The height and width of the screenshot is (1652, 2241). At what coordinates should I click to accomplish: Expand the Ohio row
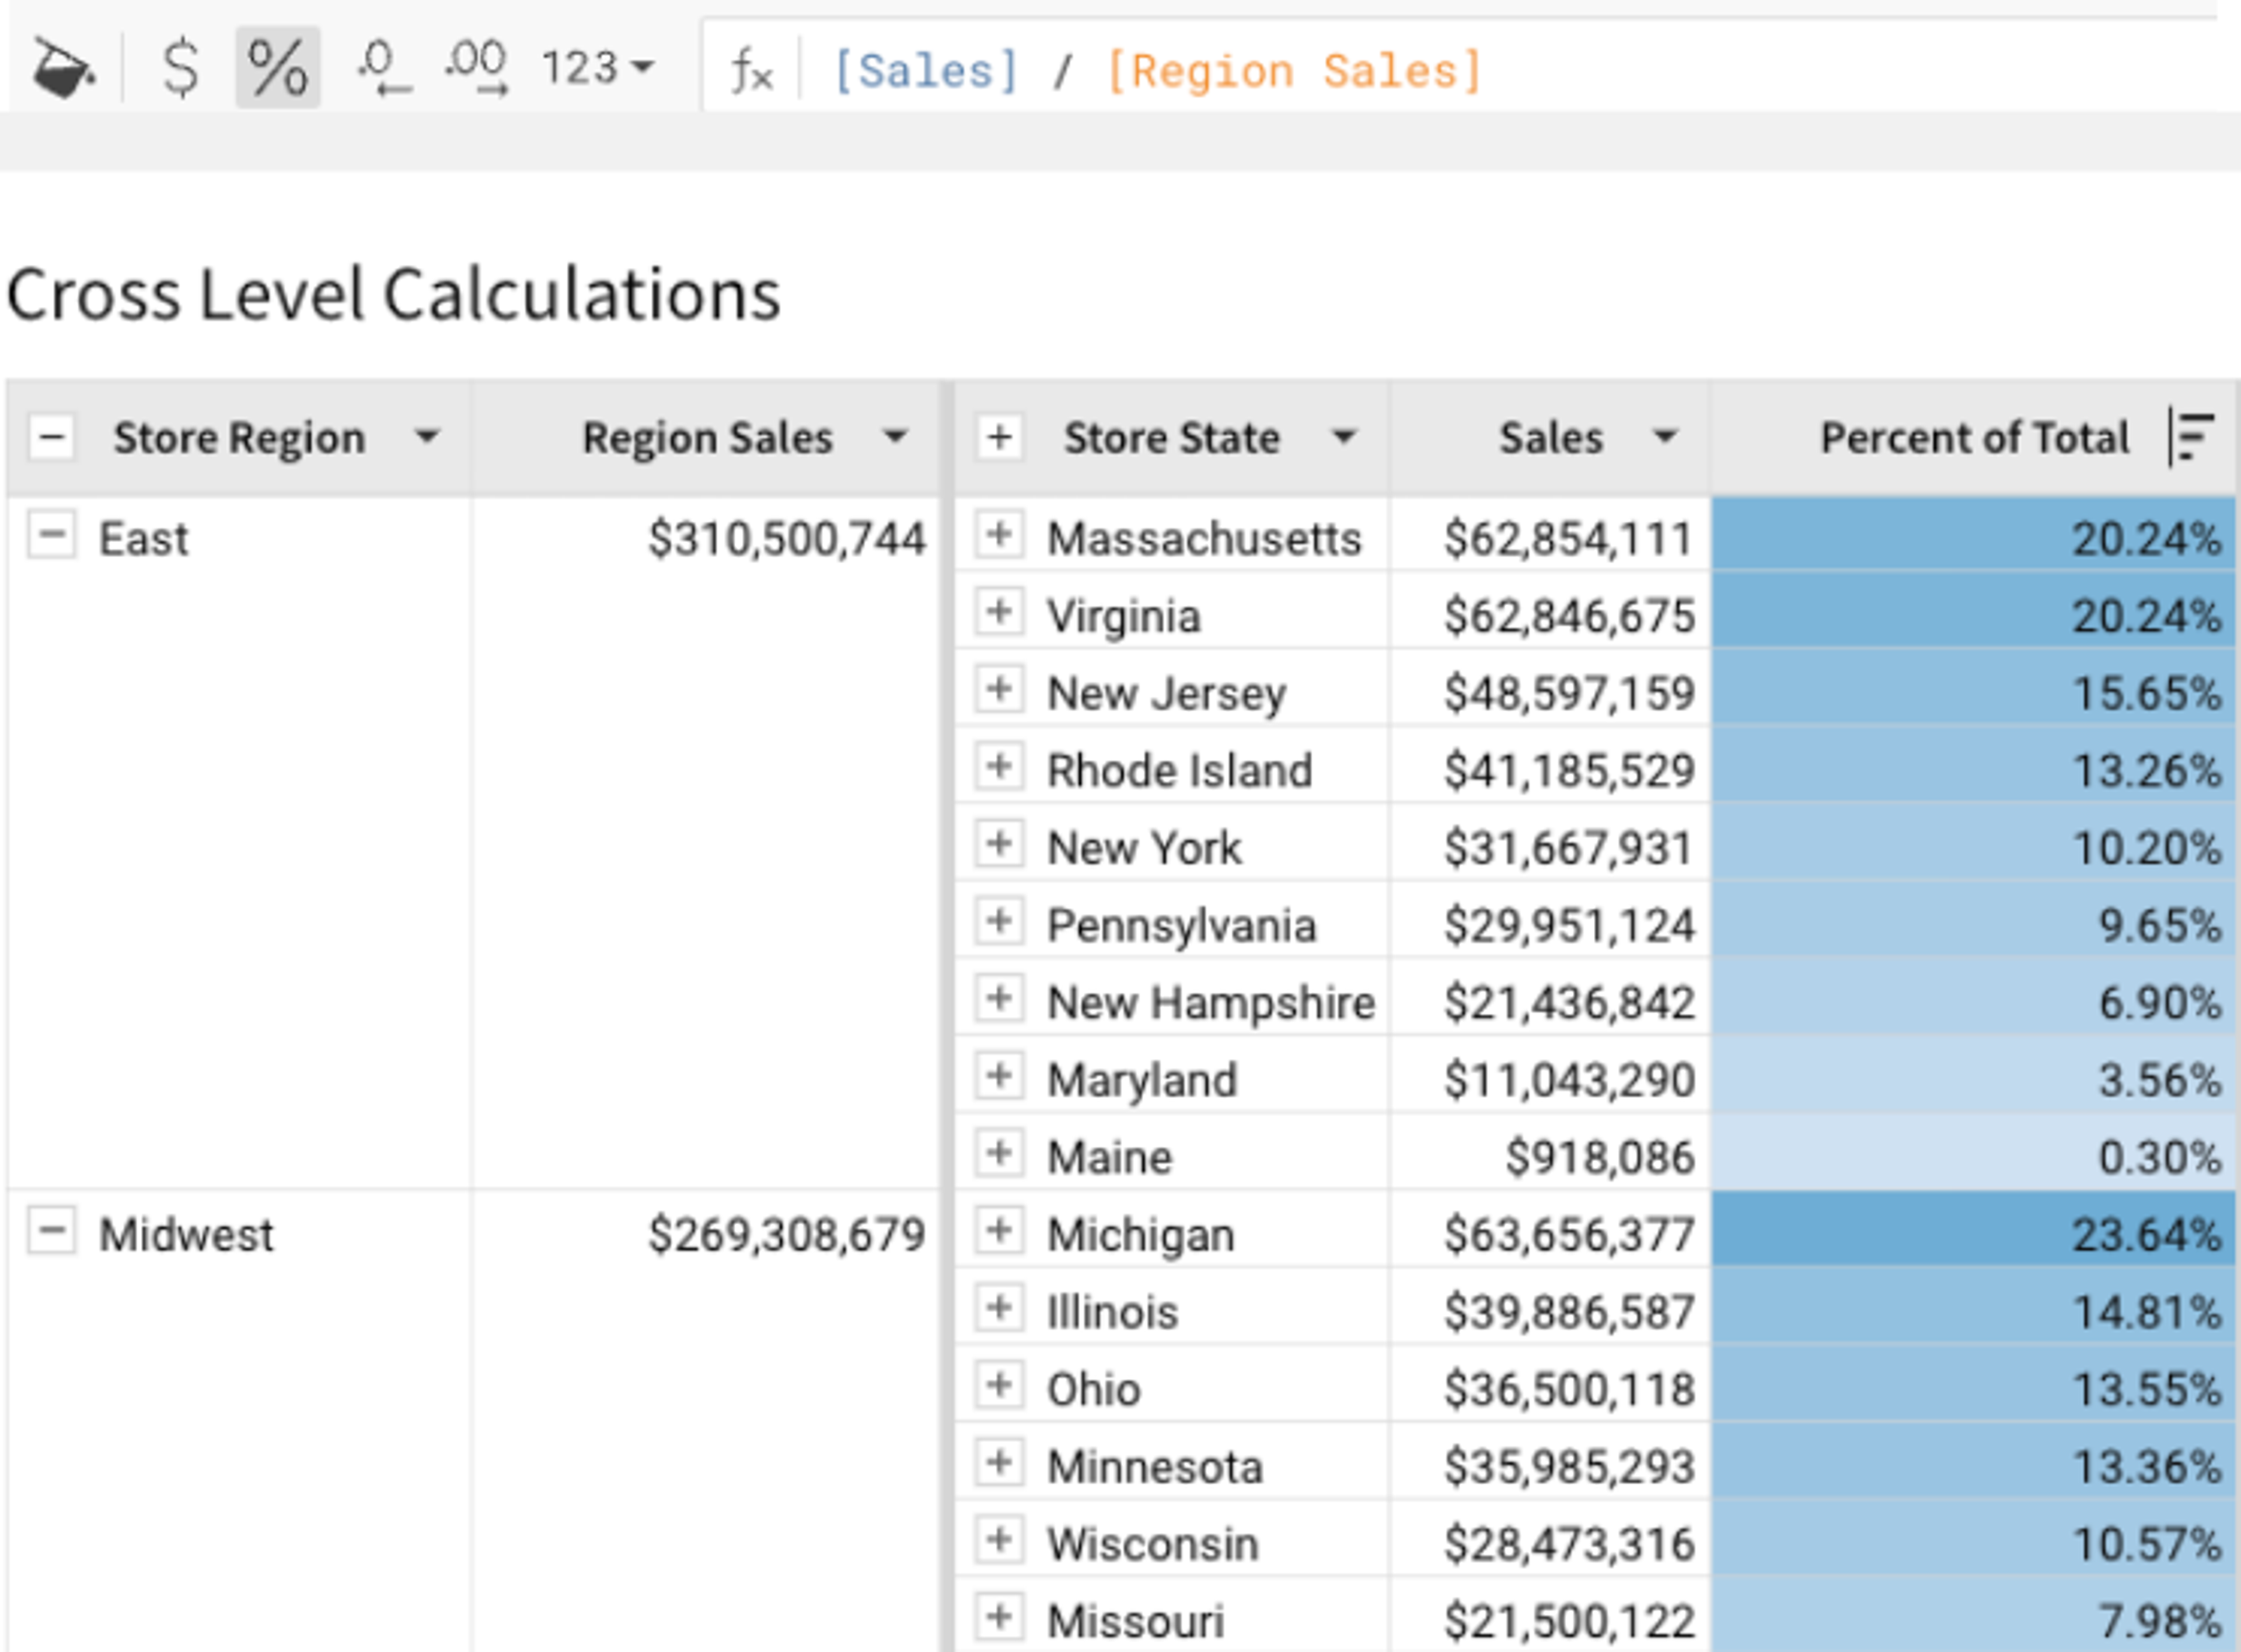click(x=999, y=1385)
